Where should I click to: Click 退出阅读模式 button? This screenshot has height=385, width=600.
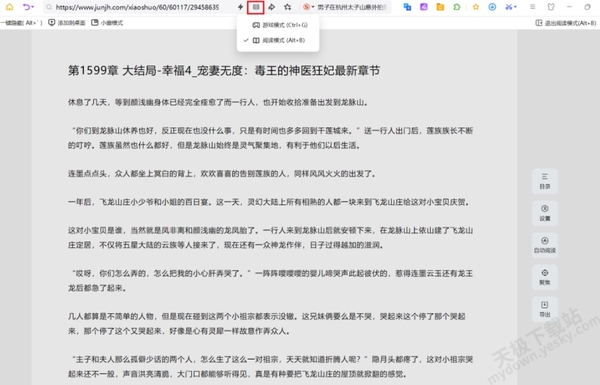[x=566, y=23]
